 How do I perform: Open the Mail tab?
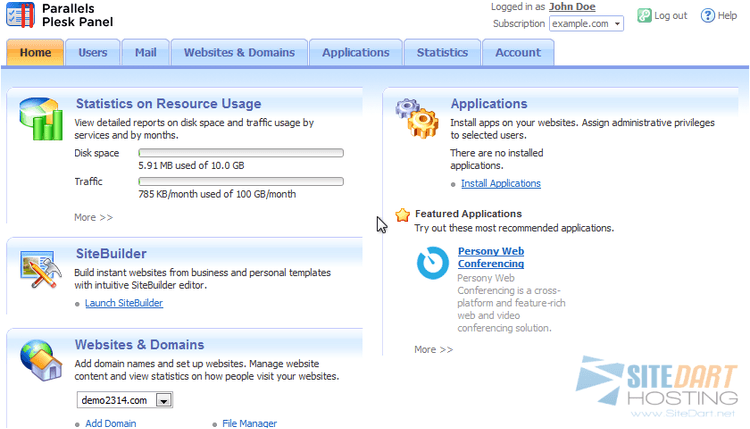tap(145, 52)
